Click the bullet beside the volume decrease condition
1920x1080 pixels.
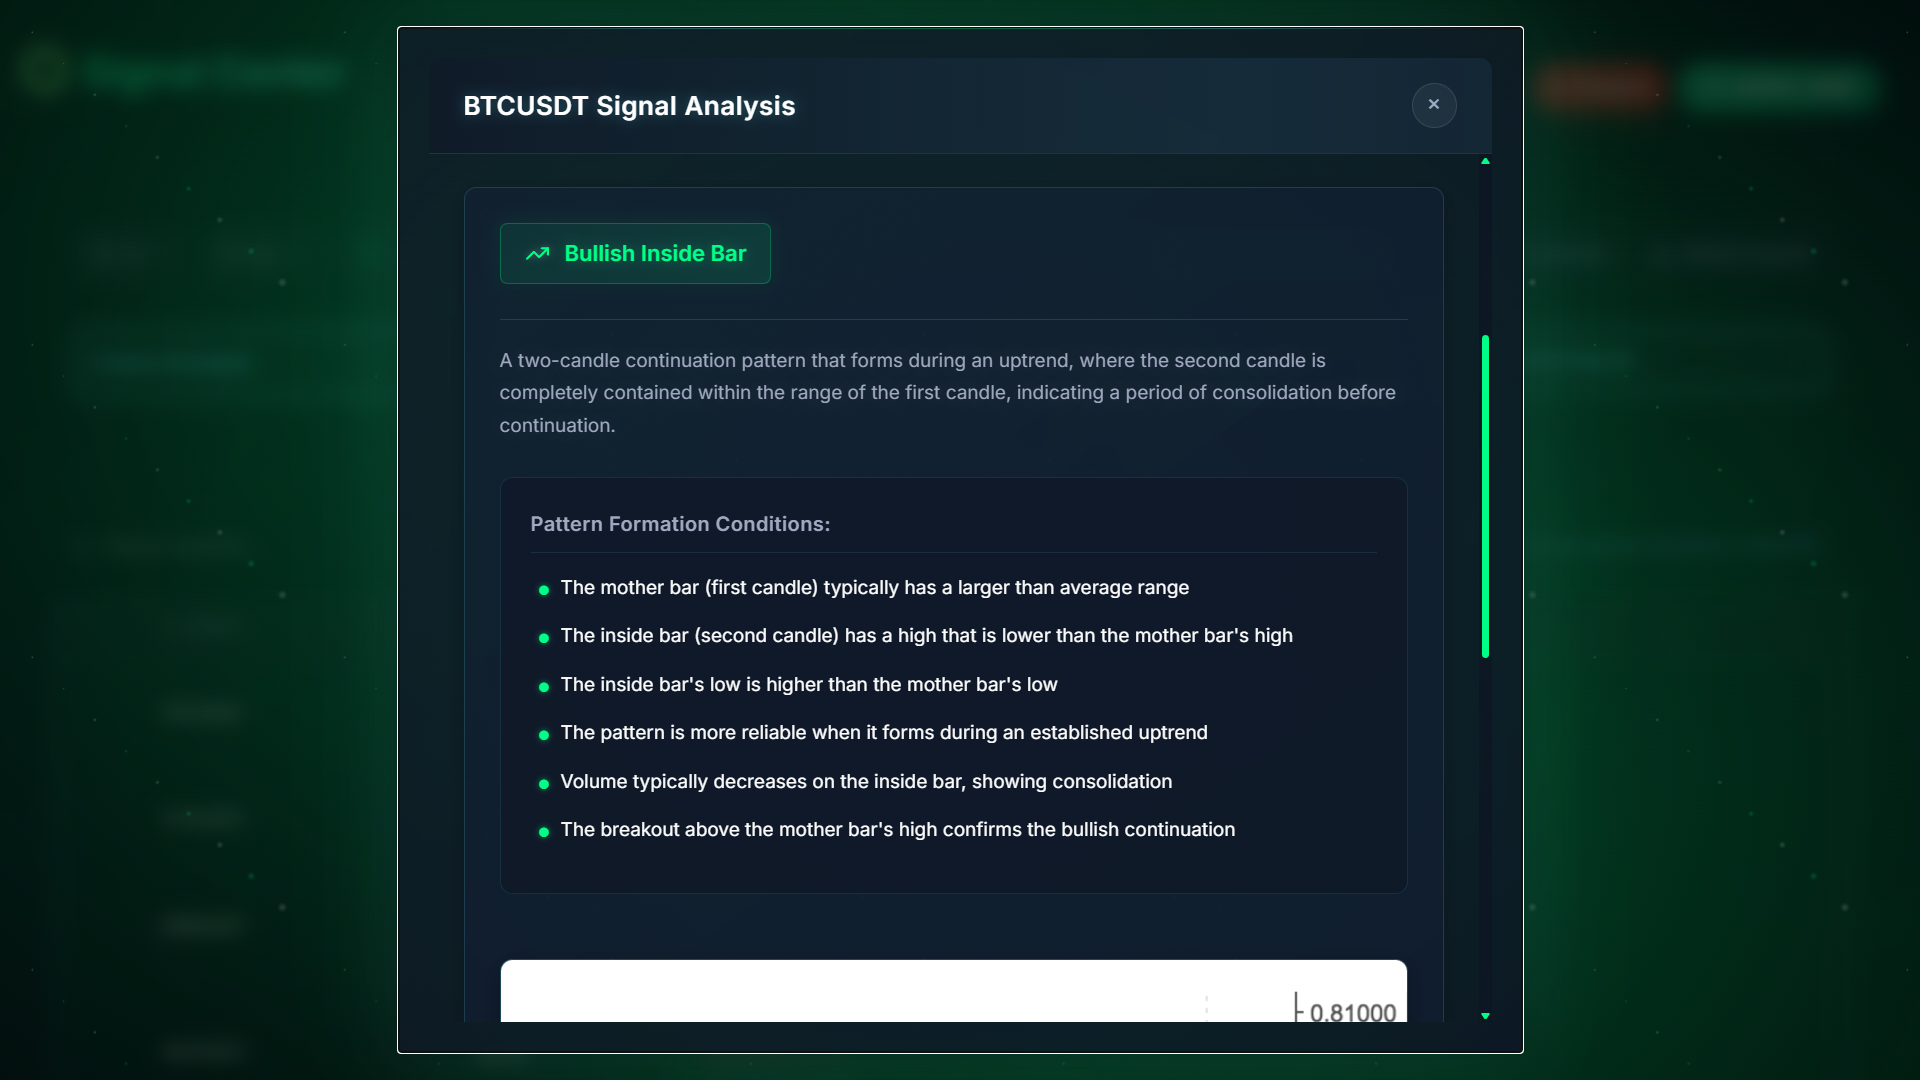click(544, 784)
